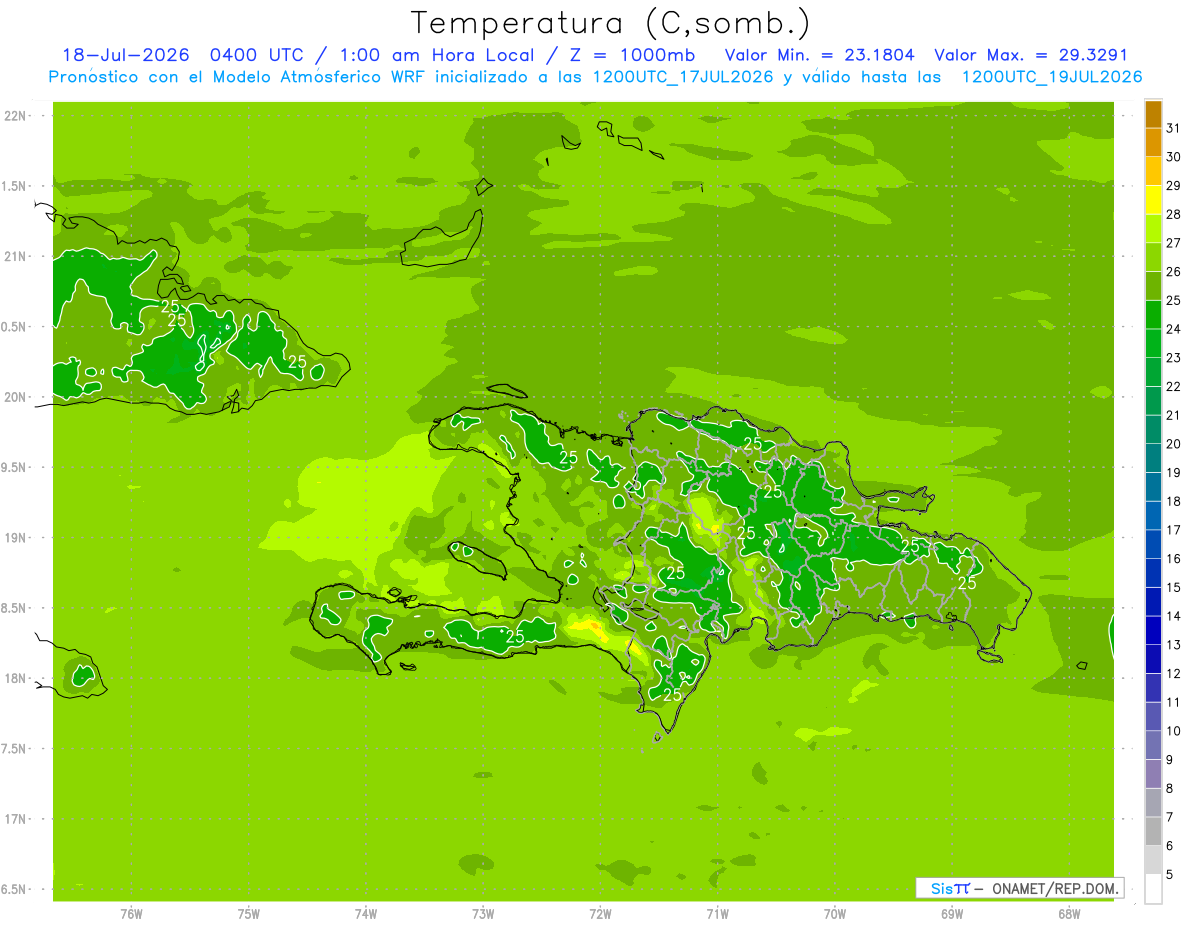The height and width of the screenshot is (927, 1200).
Task: Pick the dark orange swatch above 31
Action: coord(1153,114)
